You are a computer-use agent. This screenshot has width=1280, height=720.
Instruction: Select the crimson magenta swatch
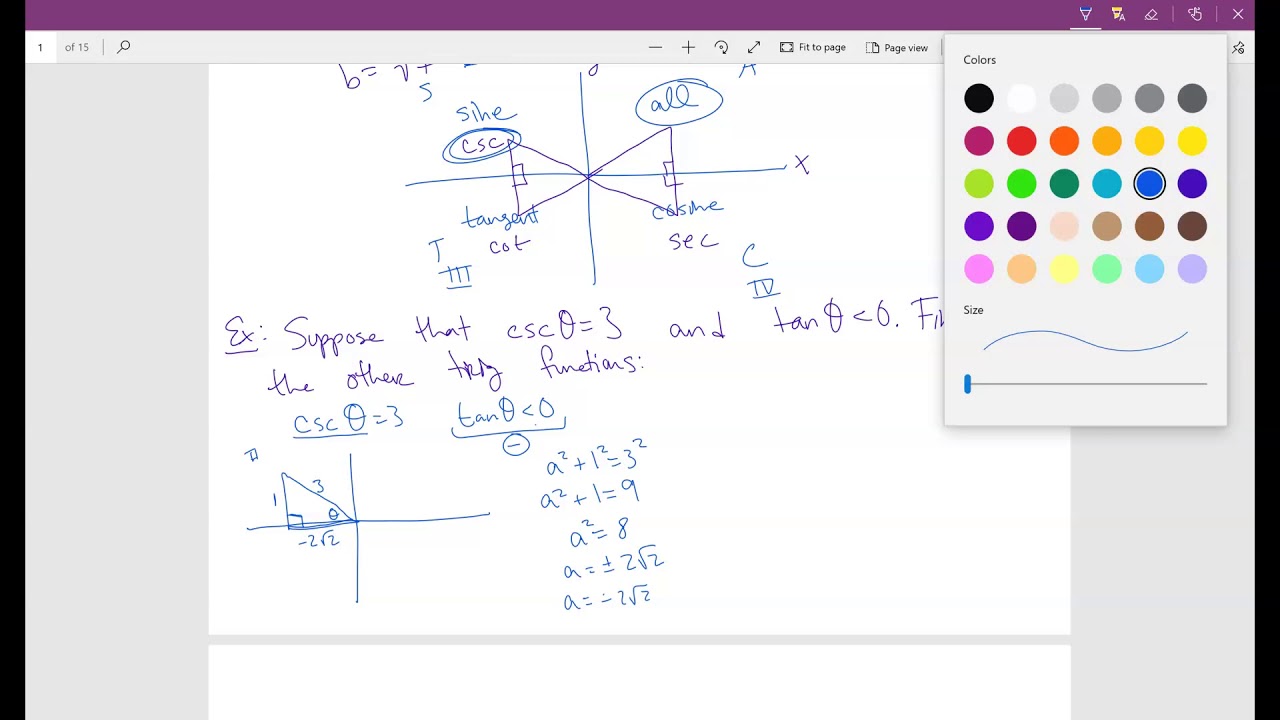coord(979,141)
